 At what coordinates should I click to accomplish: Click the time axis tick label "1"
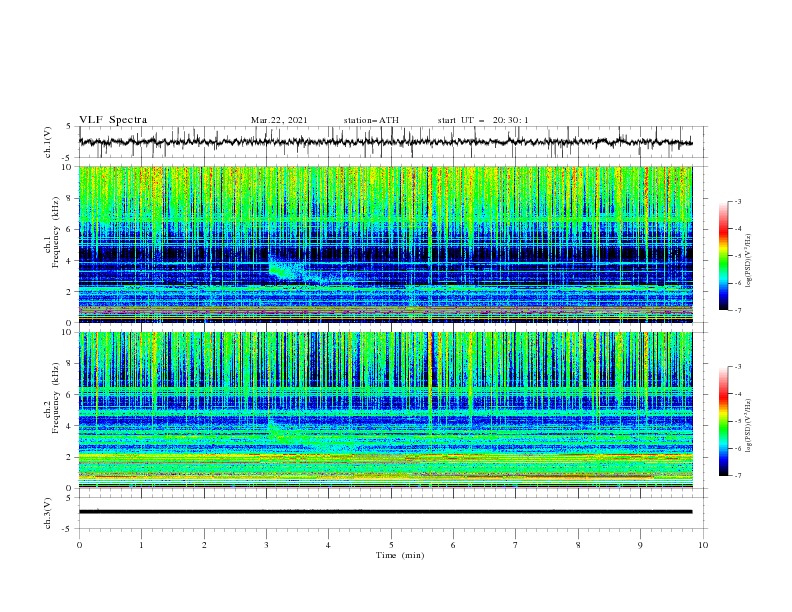(x=141, y=545)
